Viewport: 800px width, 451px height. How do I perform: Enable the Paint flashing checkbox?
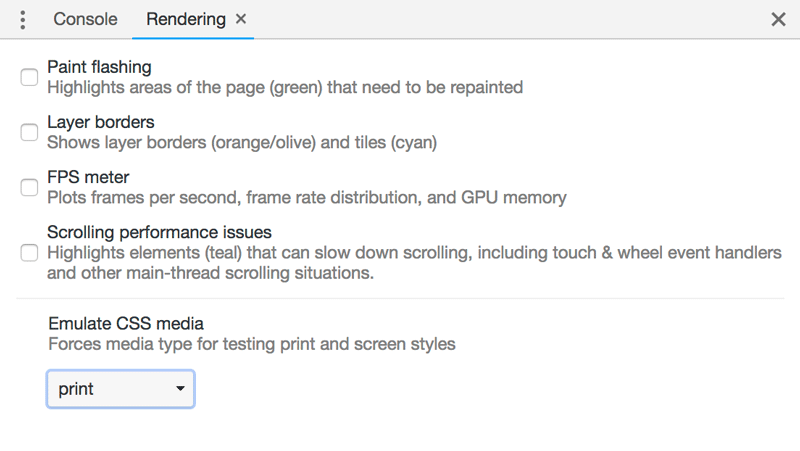(x=30, y=77)
